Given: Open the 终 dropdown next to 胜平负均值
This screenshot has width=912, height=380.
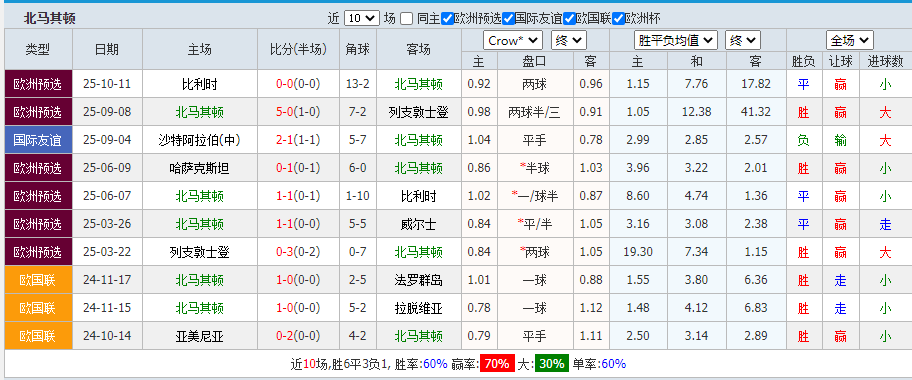Looking at the screenshot, I should pyautogui.click(x=743, y=41).
